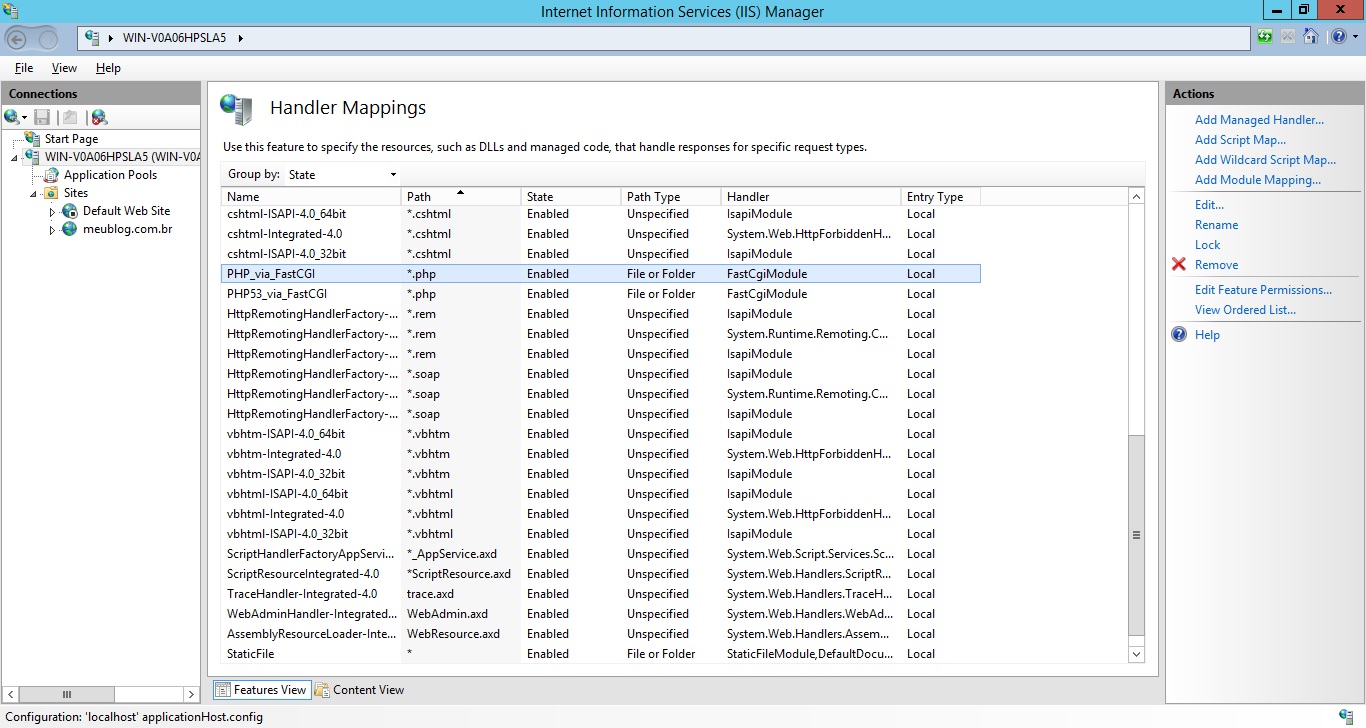Click the Delete Connection globe icon with red x
Image resolution: width=1366 pixels, height=728 pixels.
(x=98, y=117)
